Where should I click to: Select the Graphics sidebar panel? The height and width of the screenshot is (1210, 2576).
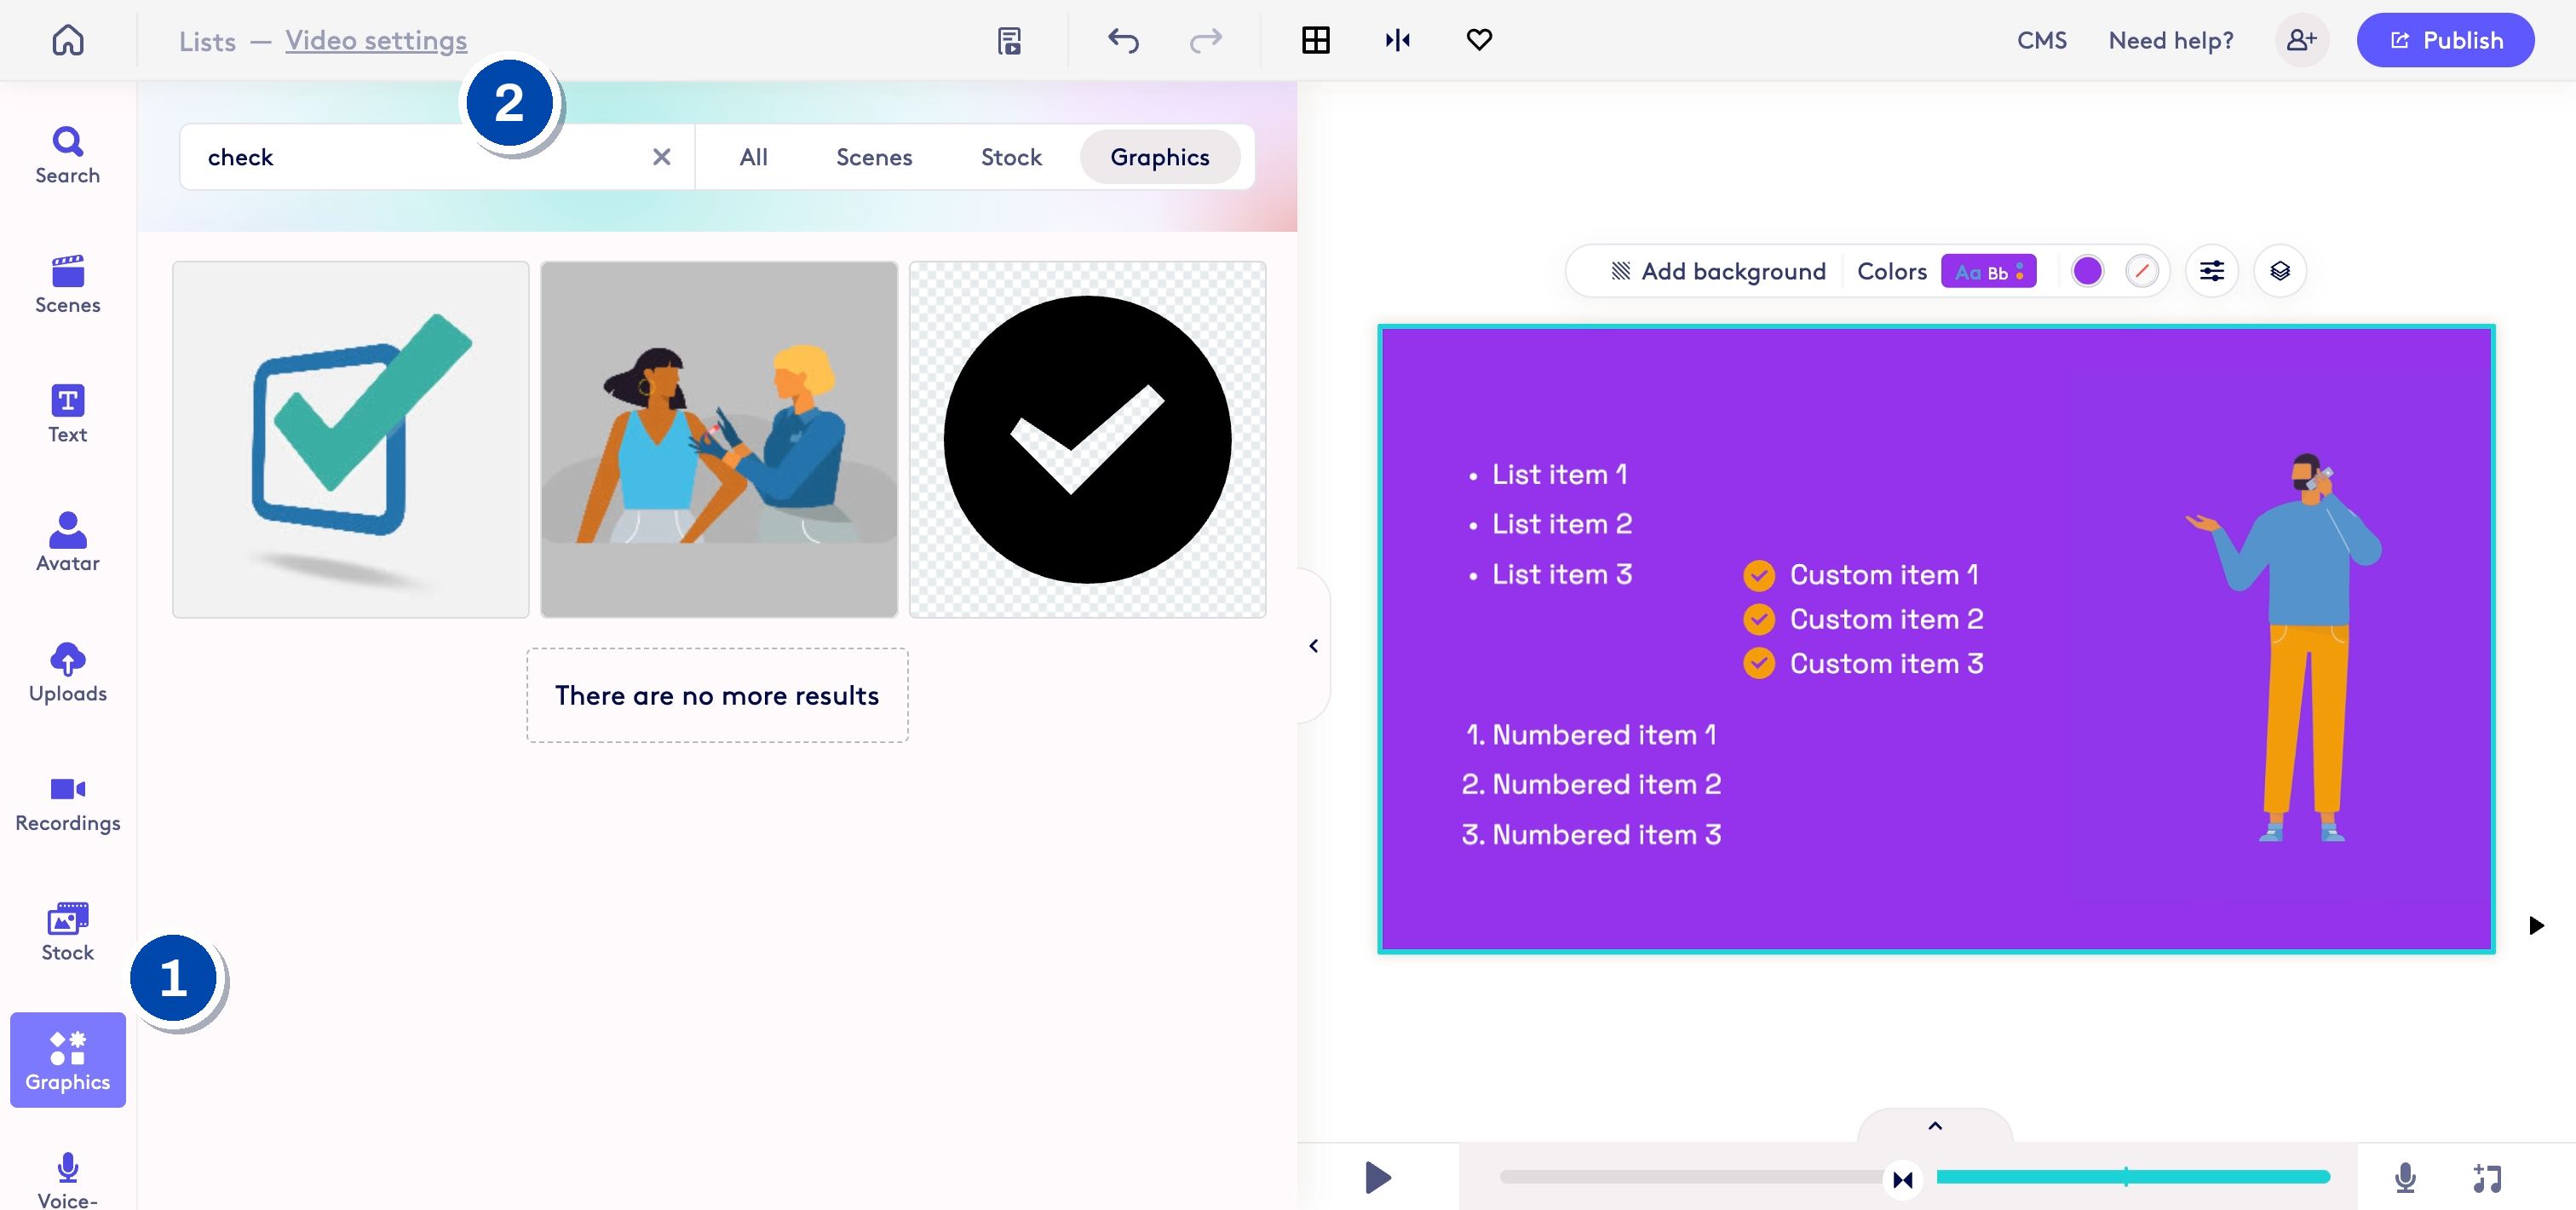(67, 1060)
